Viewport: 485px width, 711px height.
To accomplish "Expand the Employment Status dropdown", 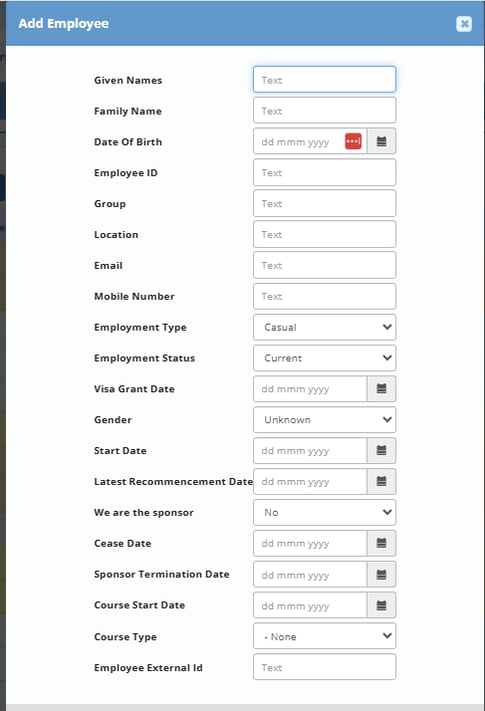I will [x=325, y=358].
